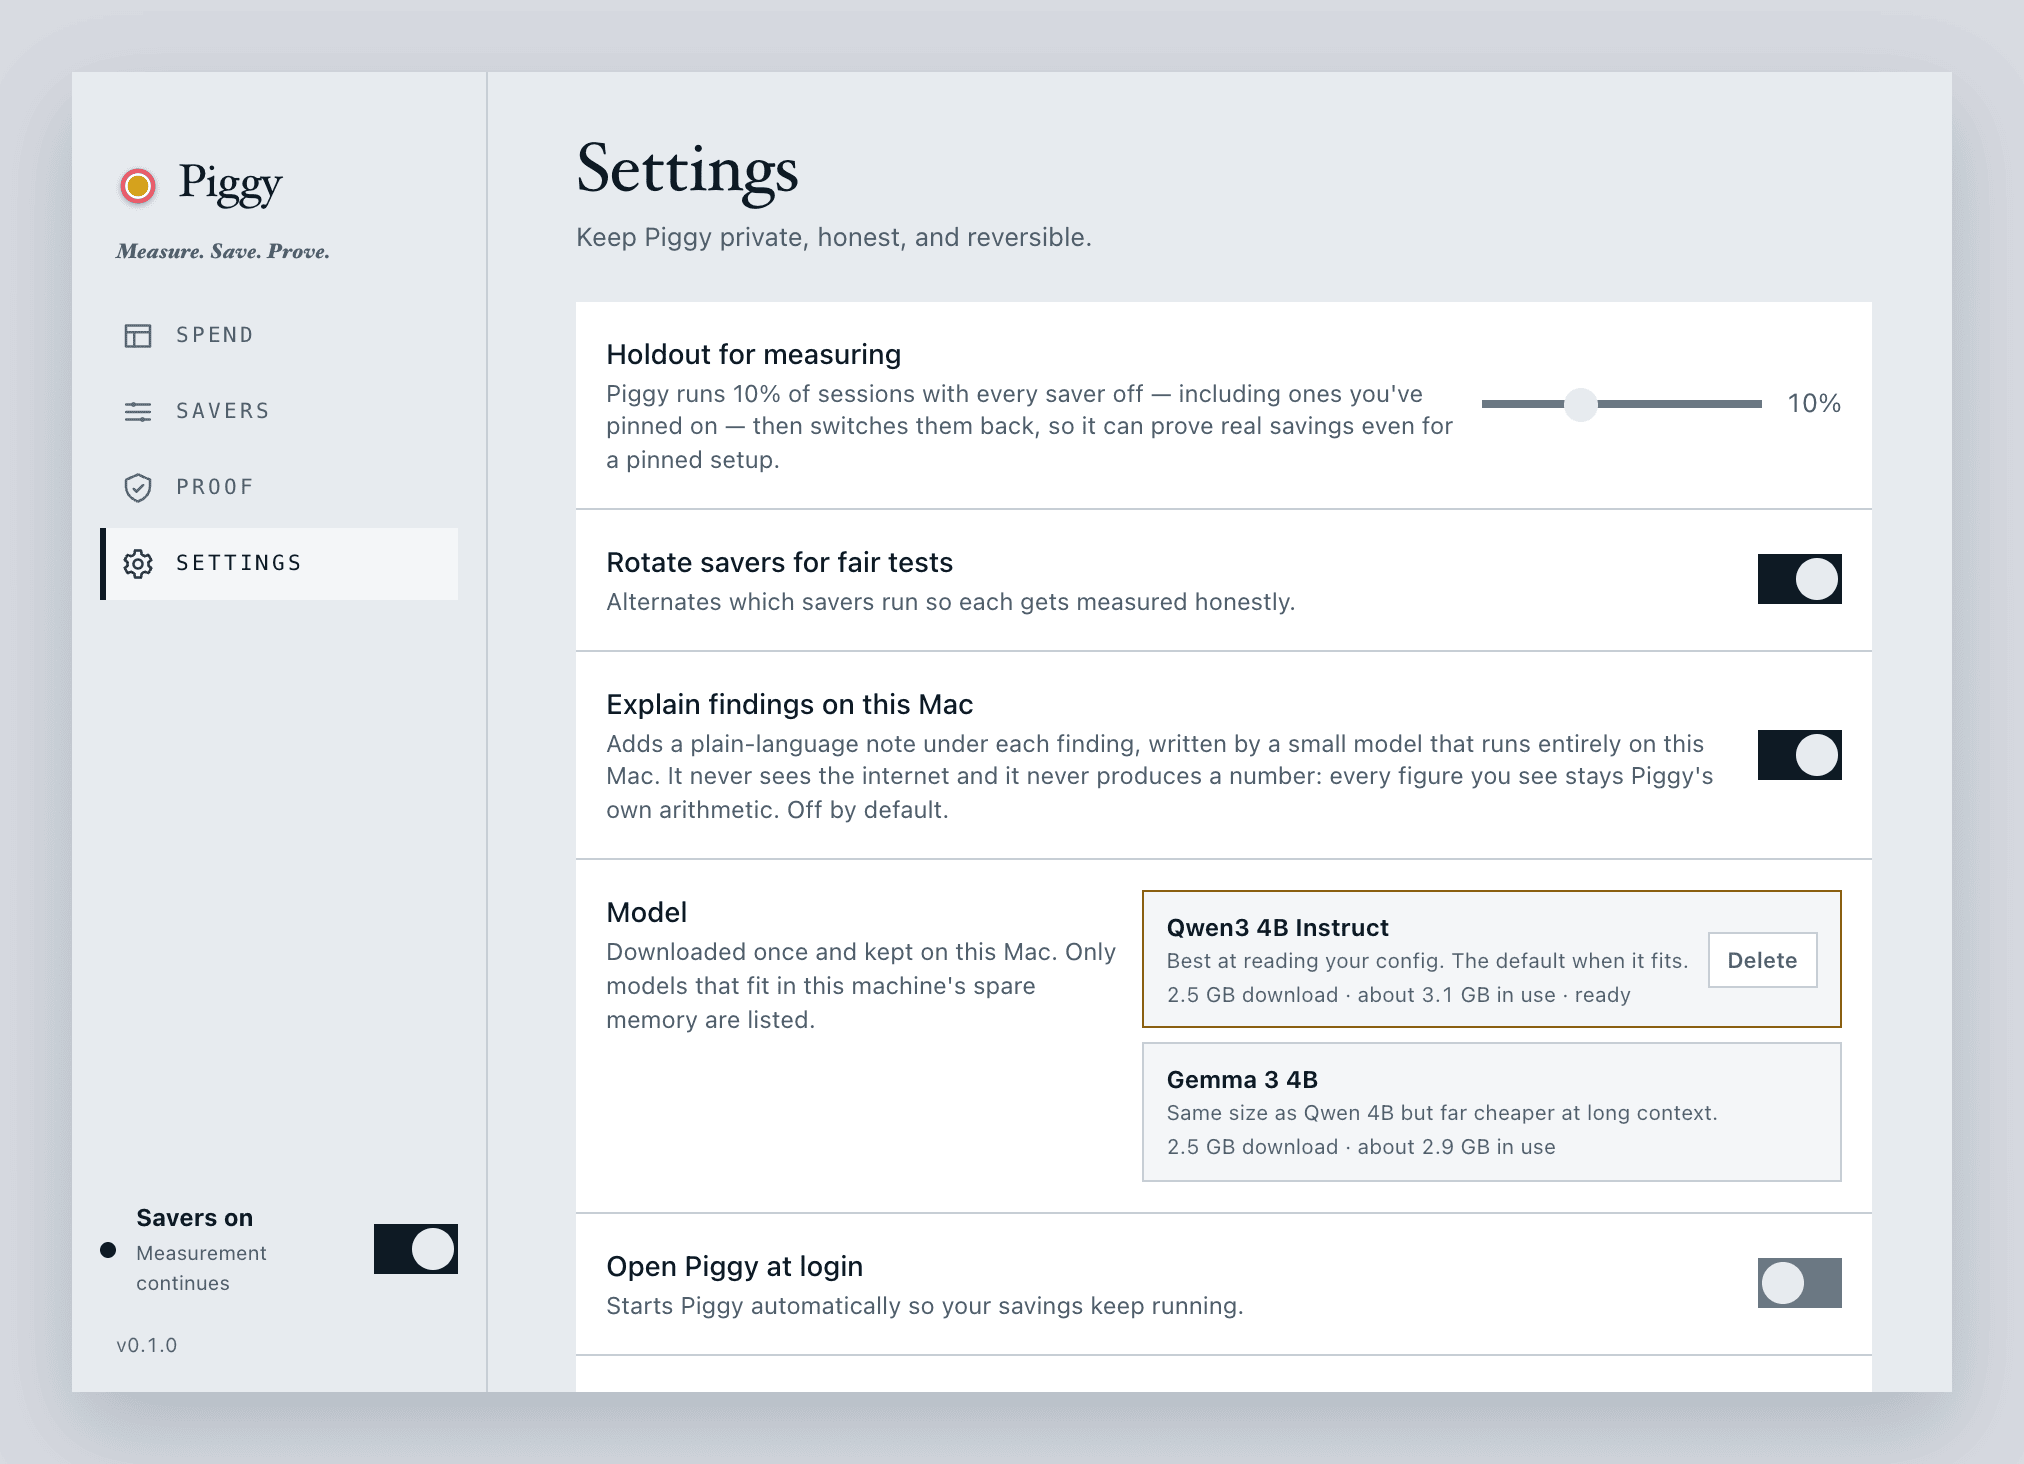
Task: Delete the Qwen3 4B Instruct model
Action: [1762, 960]
